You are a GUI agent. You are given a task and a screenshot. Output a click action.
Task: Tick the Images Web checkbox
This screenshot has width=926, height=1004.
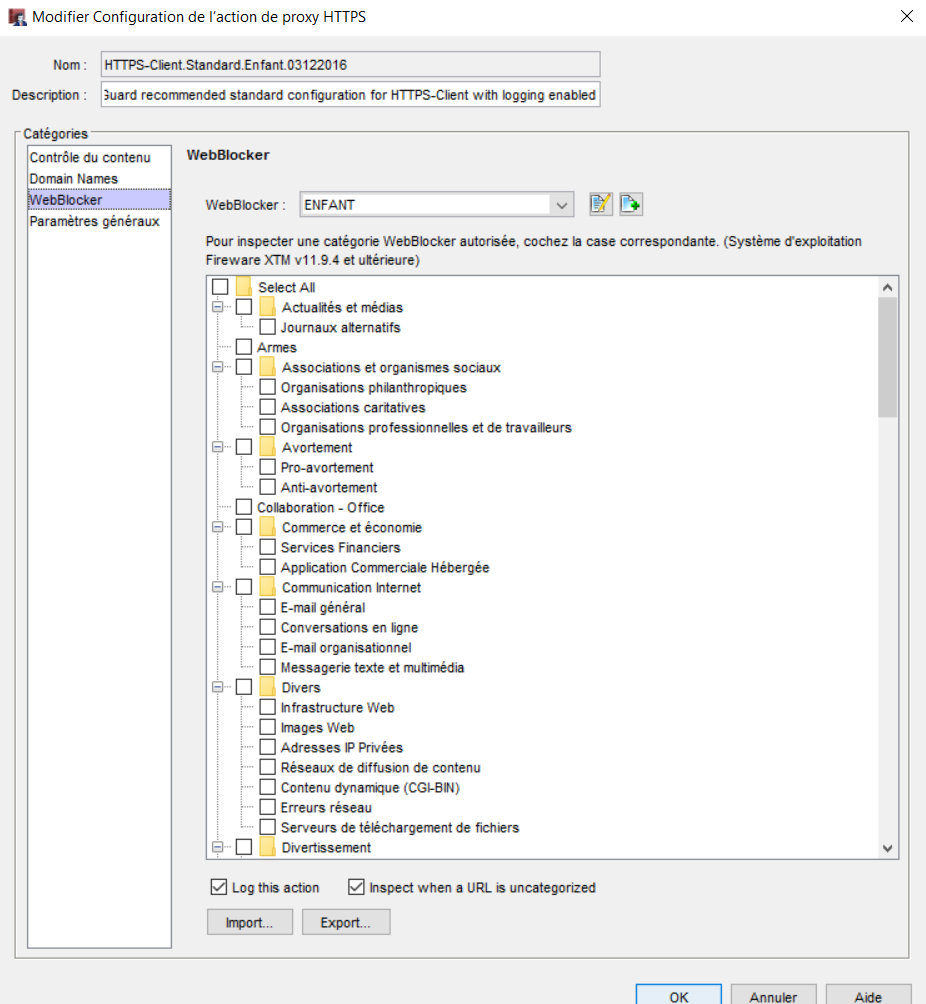[268, 727]
